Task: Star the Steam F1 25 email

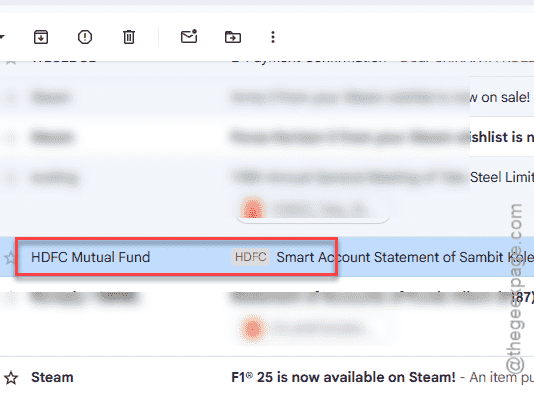Action: 11,378
